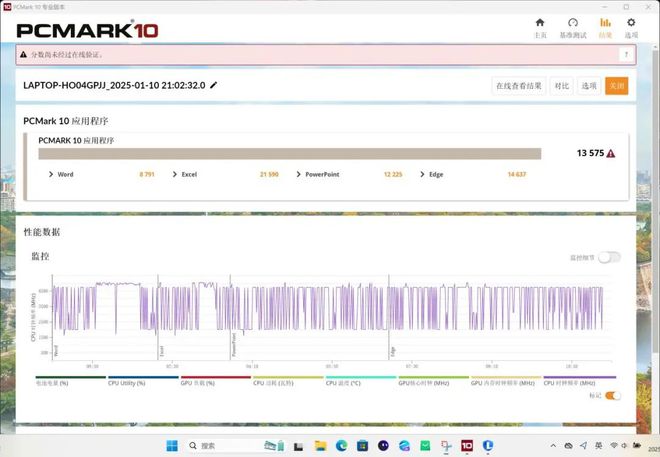Open the green app icon on the taskbar

coord(425,446)
